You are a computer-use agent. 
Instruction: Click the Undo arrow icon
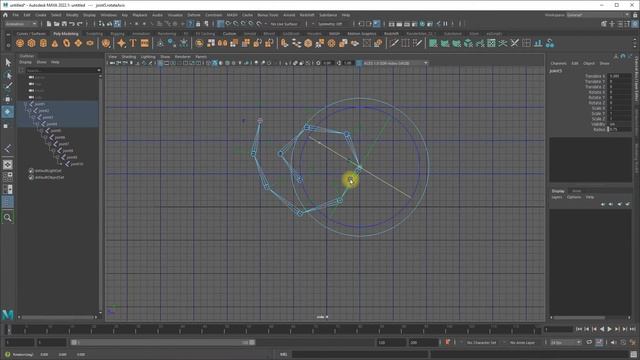click(x=72, y=24)
